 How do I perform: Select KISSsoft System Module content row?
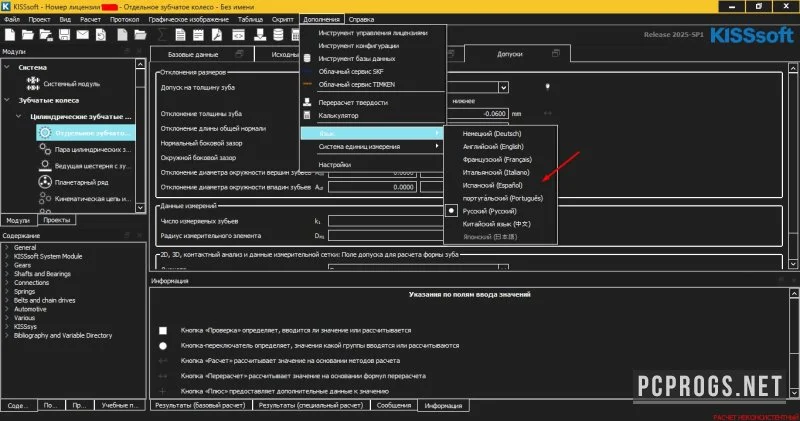pos(48,256)
